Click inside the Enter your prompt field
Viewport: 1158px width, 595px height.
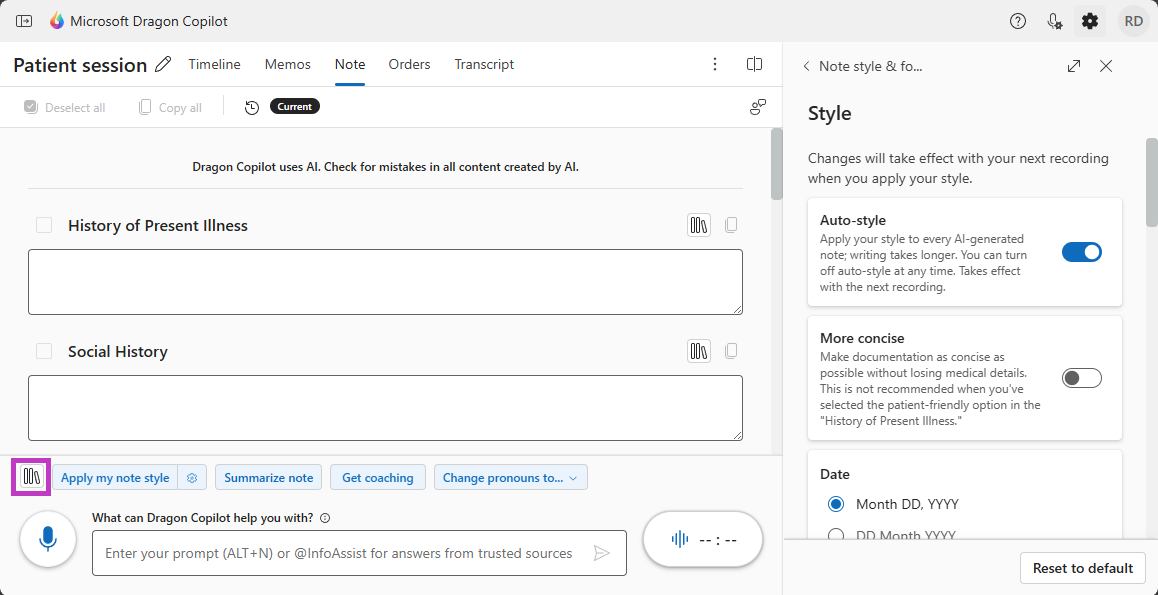(340, 553)
